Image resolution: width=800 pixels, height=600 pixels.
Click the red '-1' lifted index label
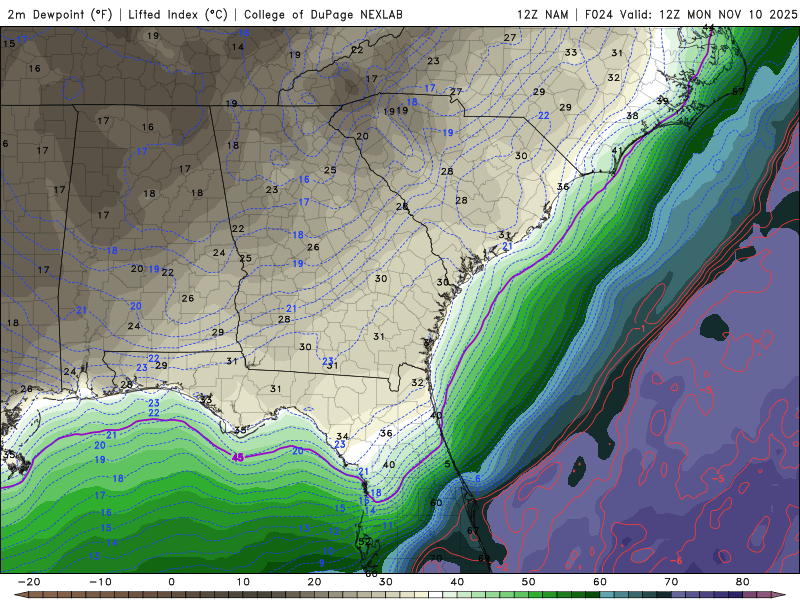click(x=640, y=329)
